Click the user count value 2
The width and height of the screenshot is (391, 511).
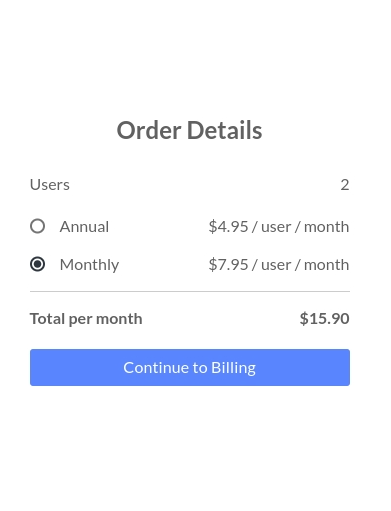tap(345, 185)
